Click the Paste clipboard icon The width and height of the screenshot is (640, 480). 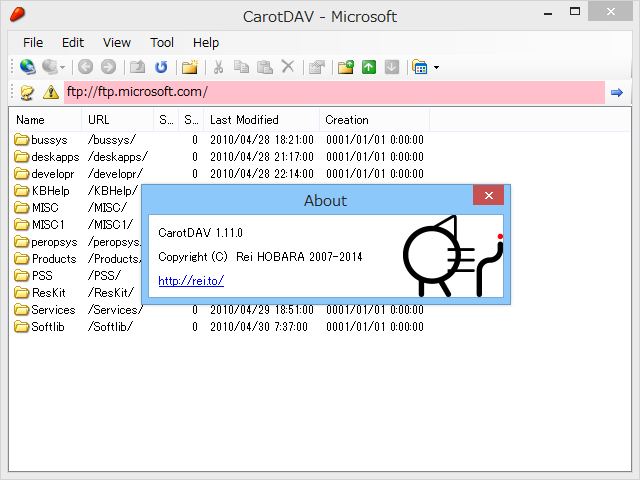tap(264, 67)
